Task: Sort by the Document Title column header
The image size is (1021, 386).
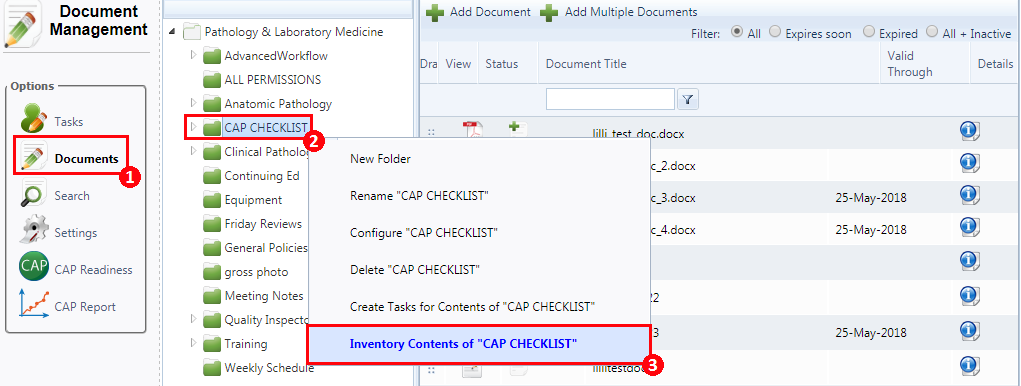Action: (586, 64)
